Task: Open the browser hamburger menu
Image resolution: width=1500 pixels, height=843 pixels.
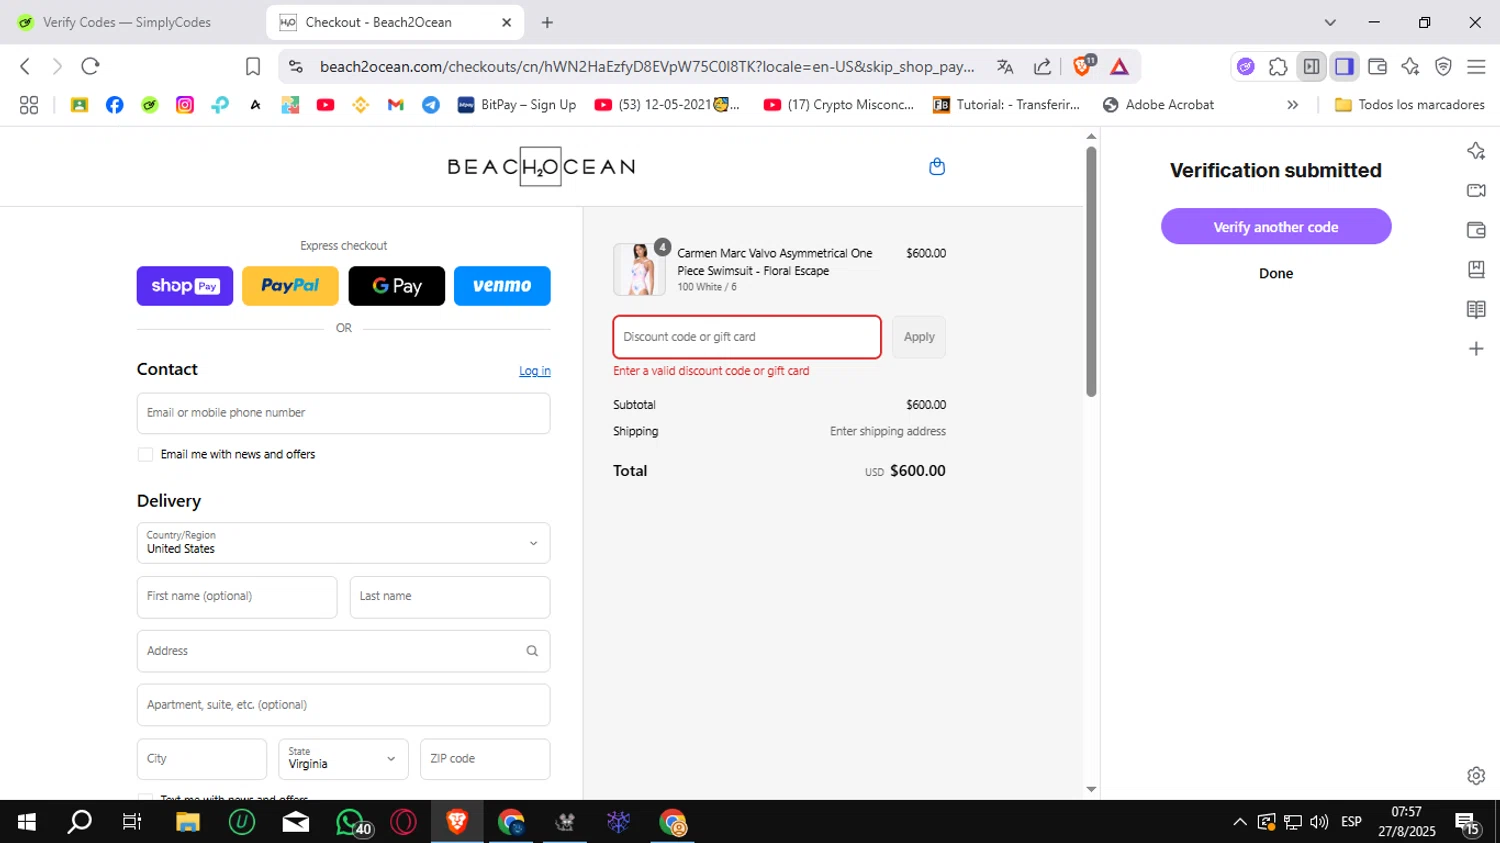Action: (x=1476, y=67)
